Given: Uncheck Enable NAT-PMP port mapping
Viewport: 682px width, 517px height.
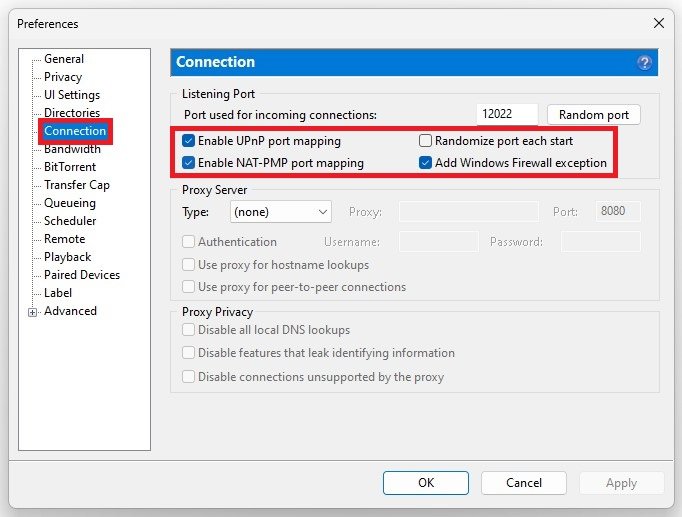Looking at the screenshot, I should (188, 163).
